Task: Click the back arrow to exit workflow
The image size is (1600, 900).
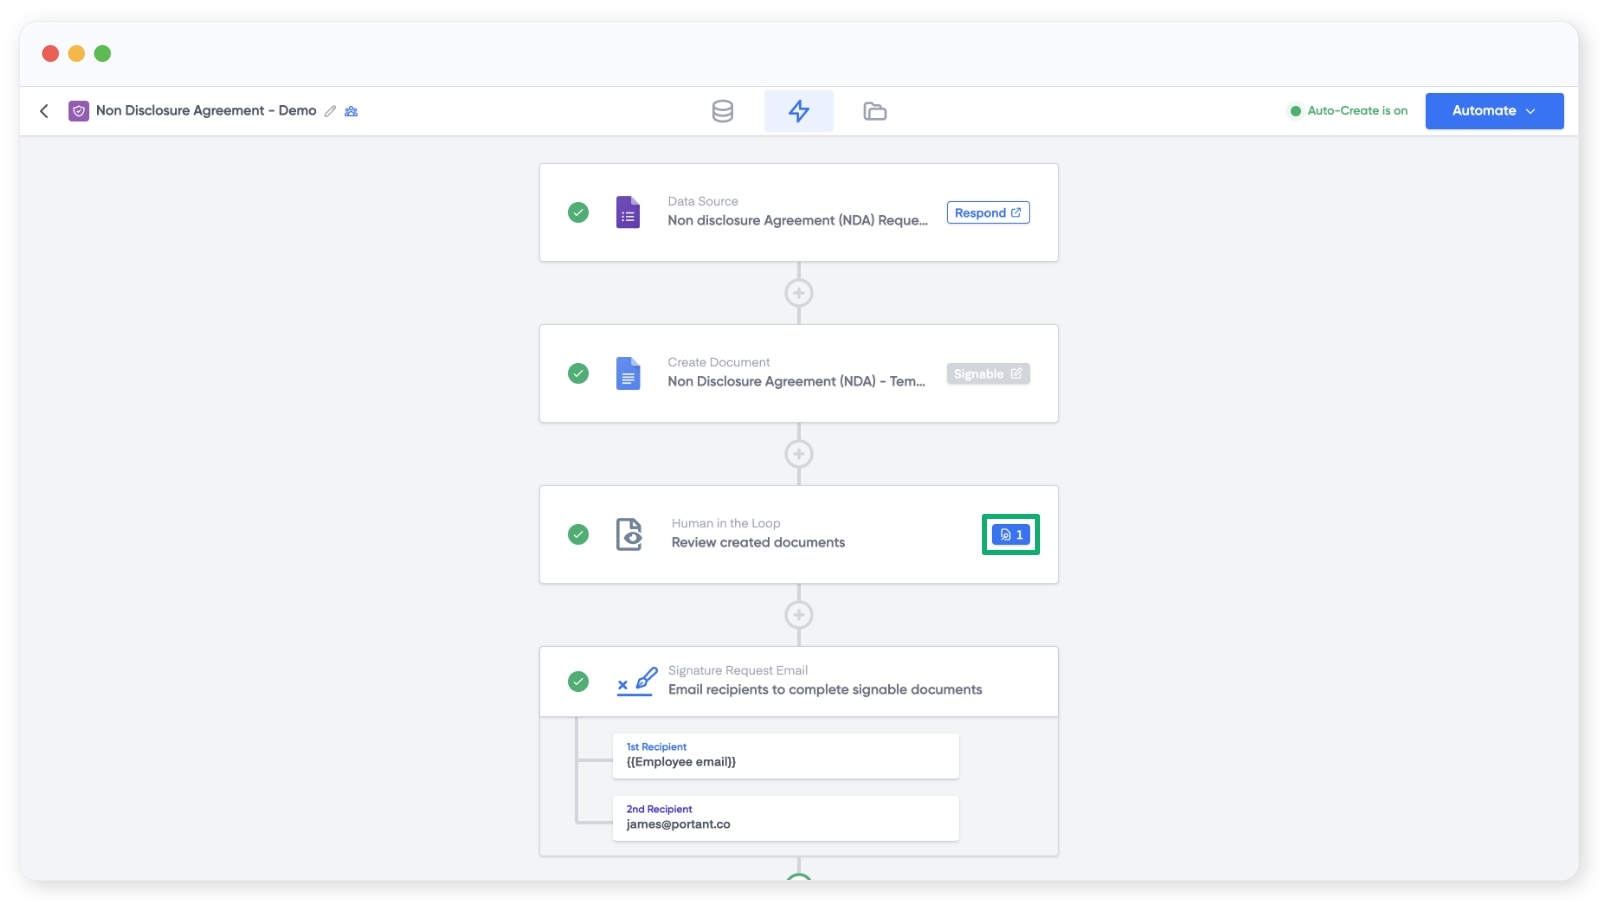Action: point(44,111)
